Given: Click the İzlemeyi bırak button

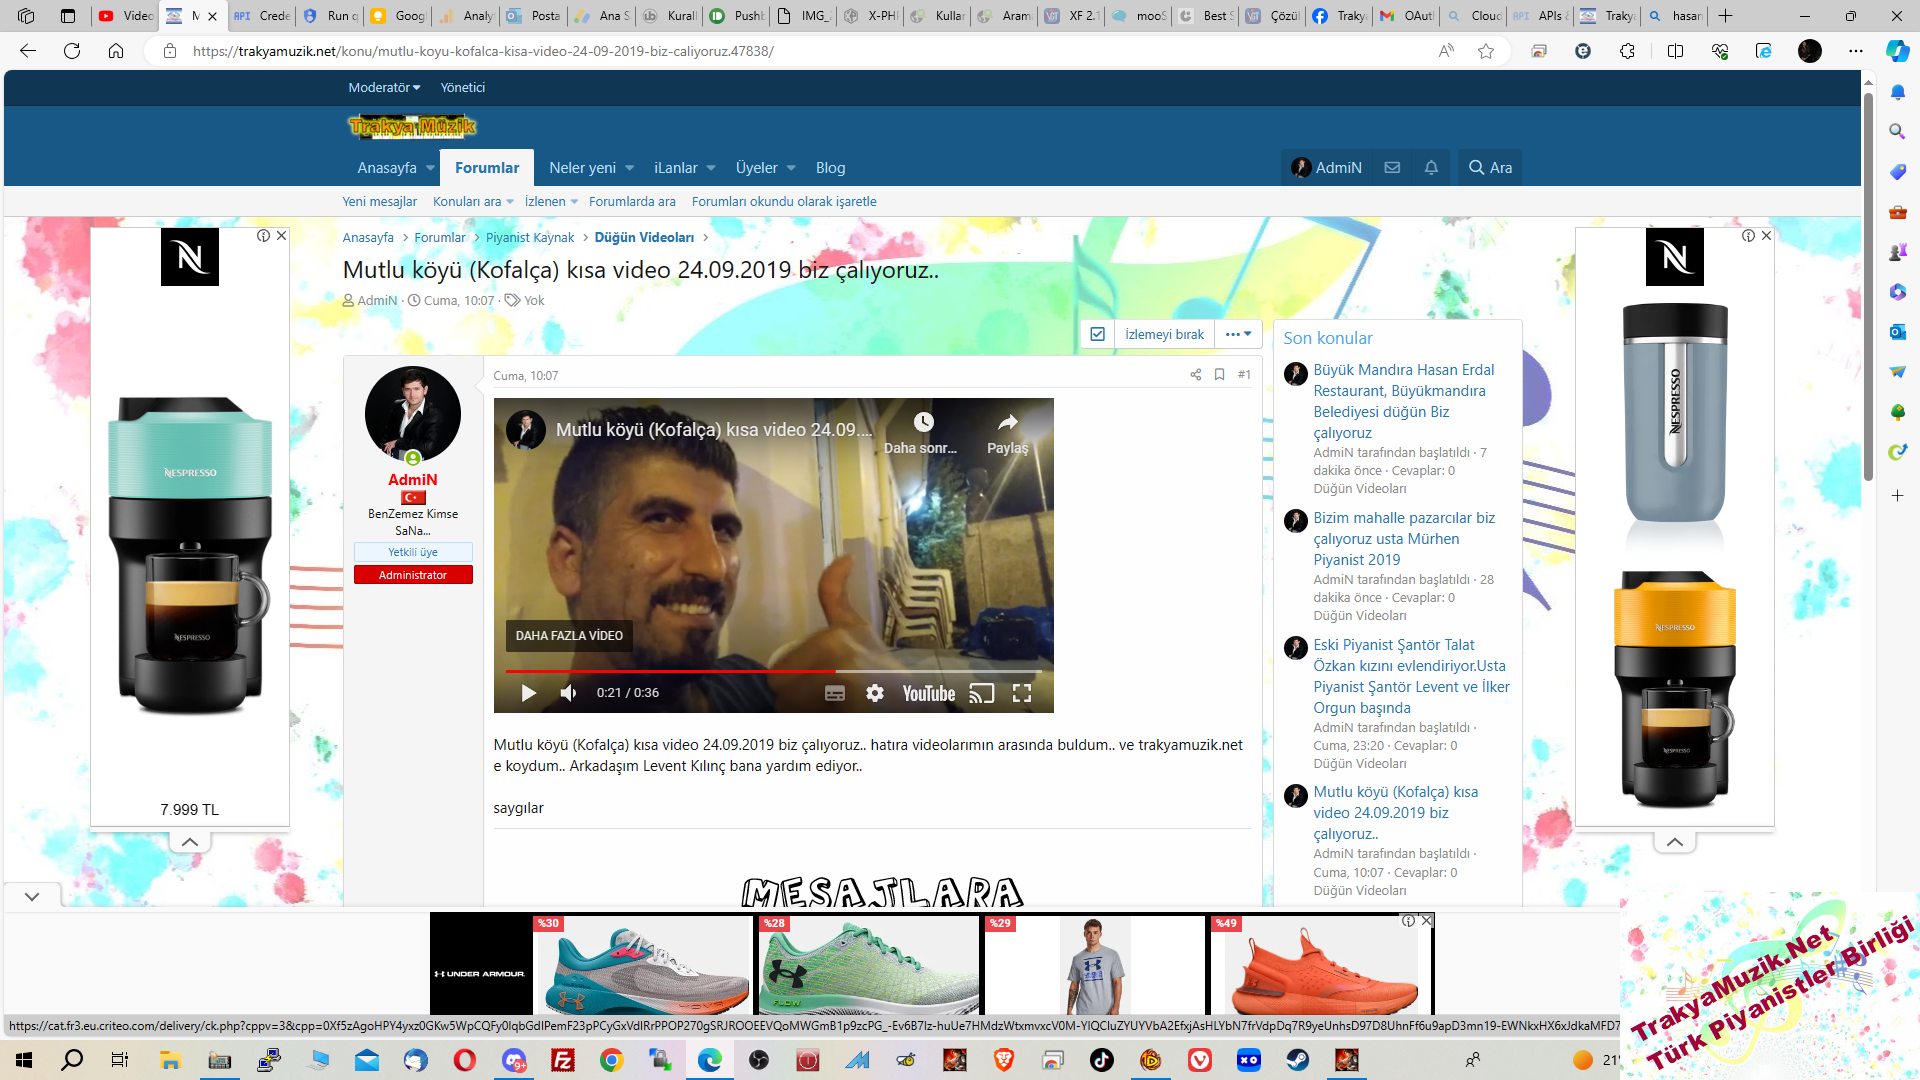Looking at the screenshot, I should pos(1164,334).
